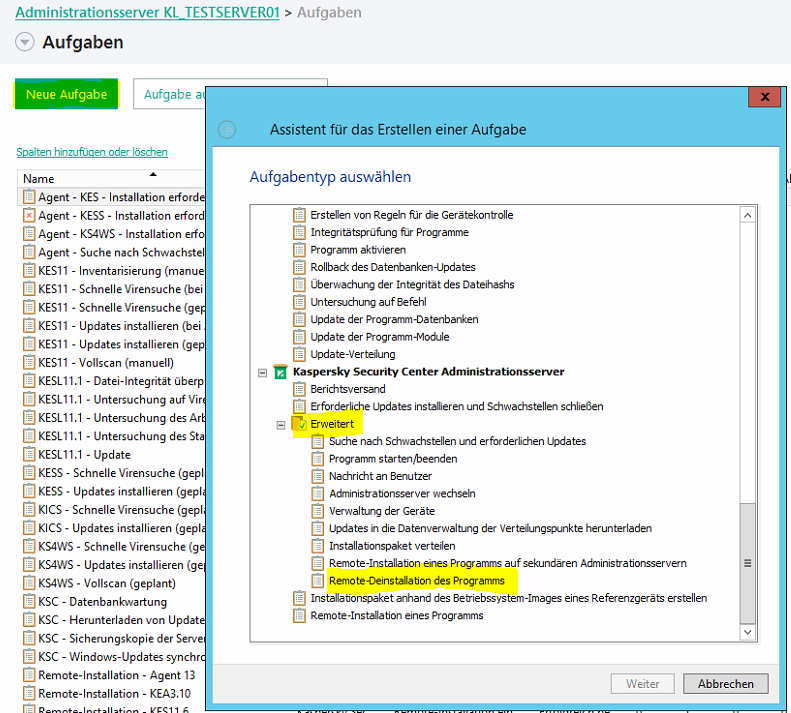
Task: Click icon of 'Erforderliche Updates installieren und Schwachstellen schließen'
Action: [299, 407]
